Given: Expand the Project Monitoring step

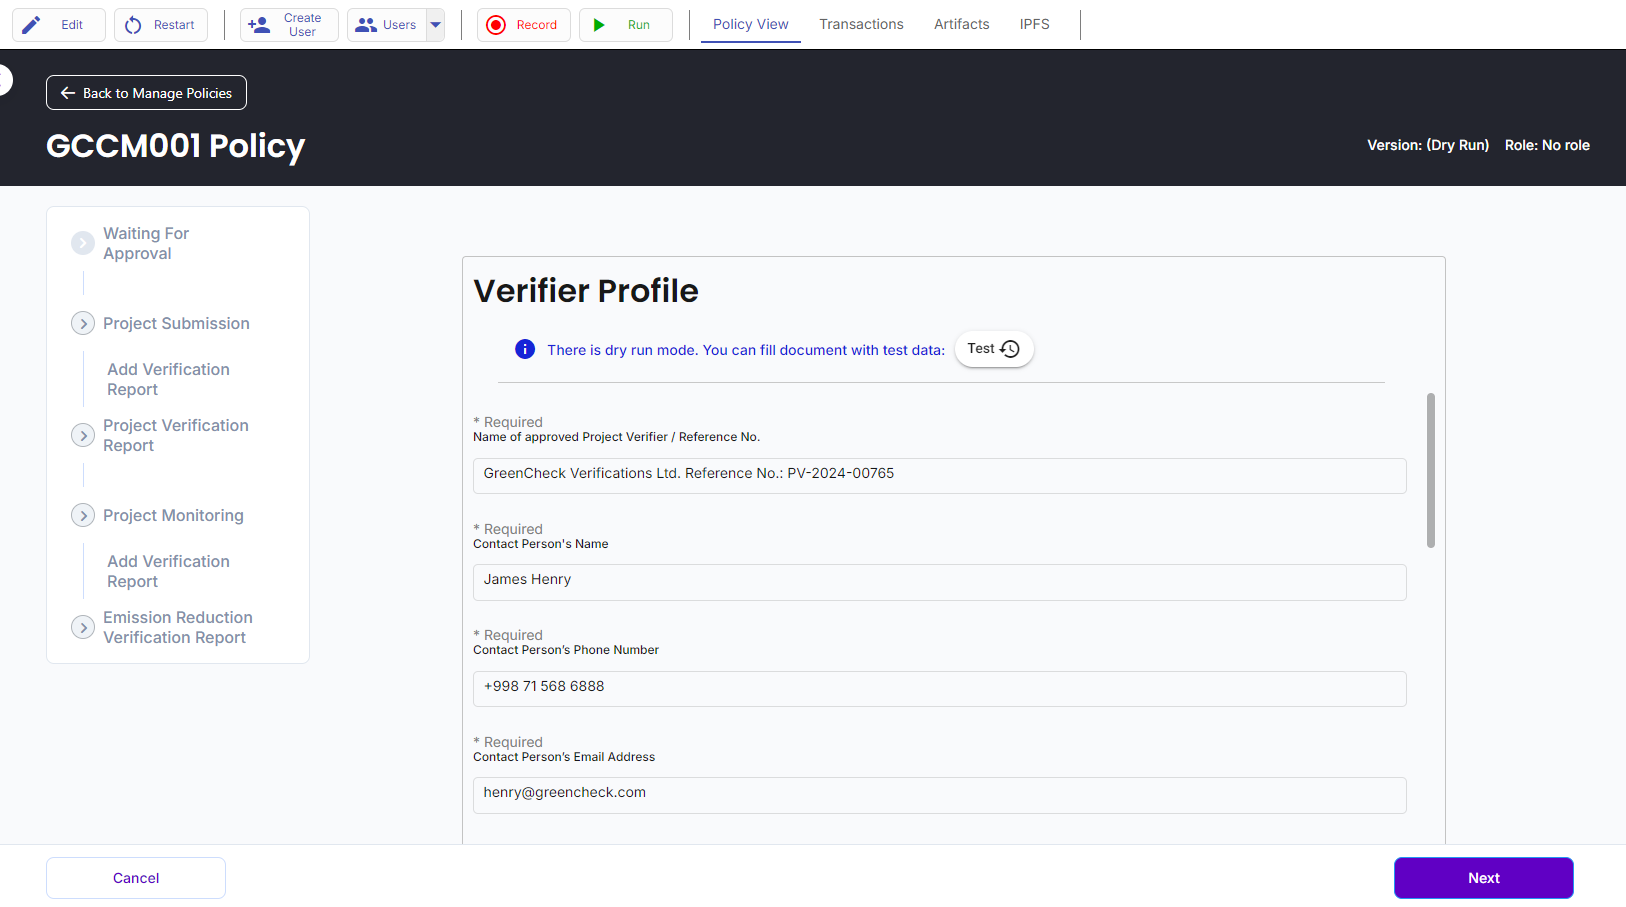Looking at the screenshot, I should coord(83,516).
